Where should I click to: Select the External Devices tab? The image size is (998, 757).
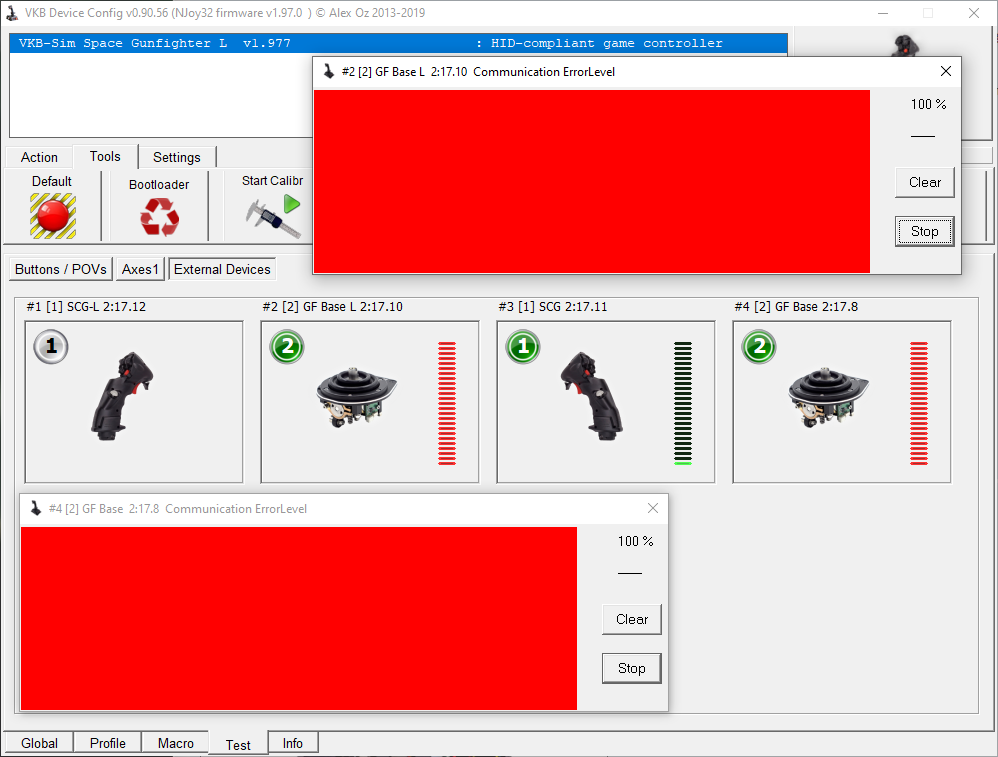222,269
